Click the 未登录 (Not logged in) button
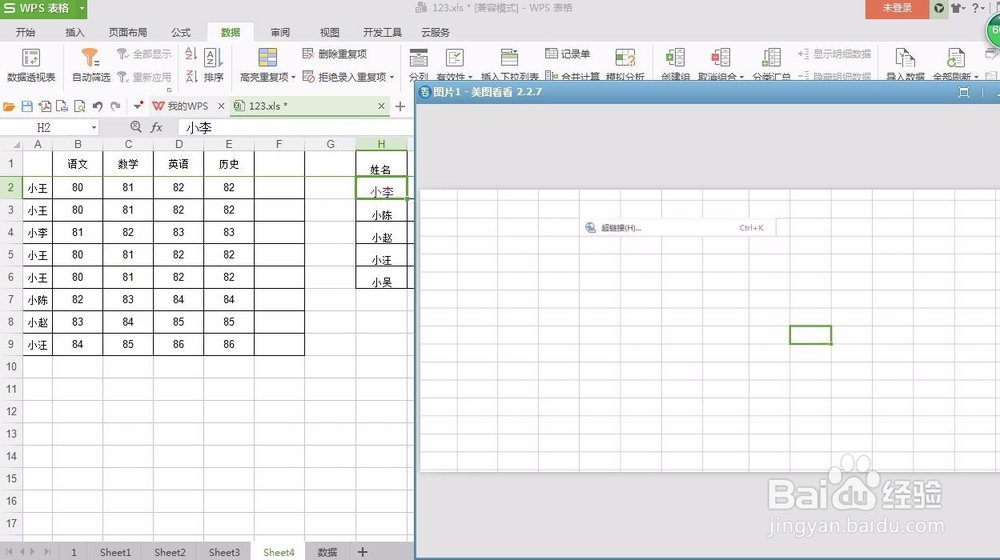The height and width of the screenshot is (560, 1000). click(897, 8)
